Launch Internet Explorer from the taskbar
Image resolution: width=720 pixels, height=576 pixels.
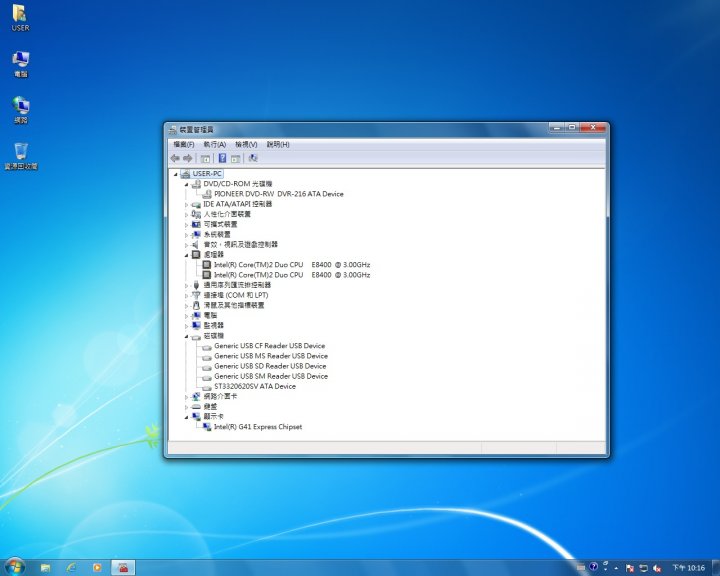[71, 568]
